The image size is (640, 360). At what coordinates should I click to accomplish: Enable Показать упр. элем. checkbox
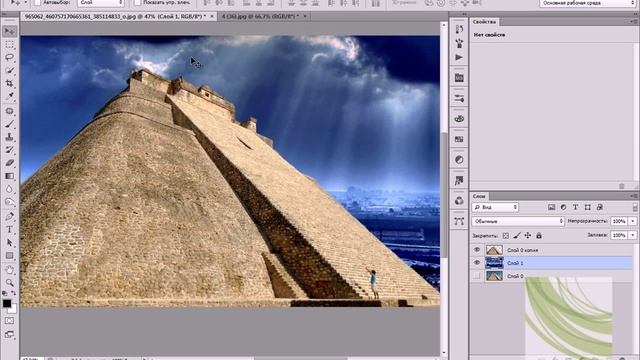point(138,2)
